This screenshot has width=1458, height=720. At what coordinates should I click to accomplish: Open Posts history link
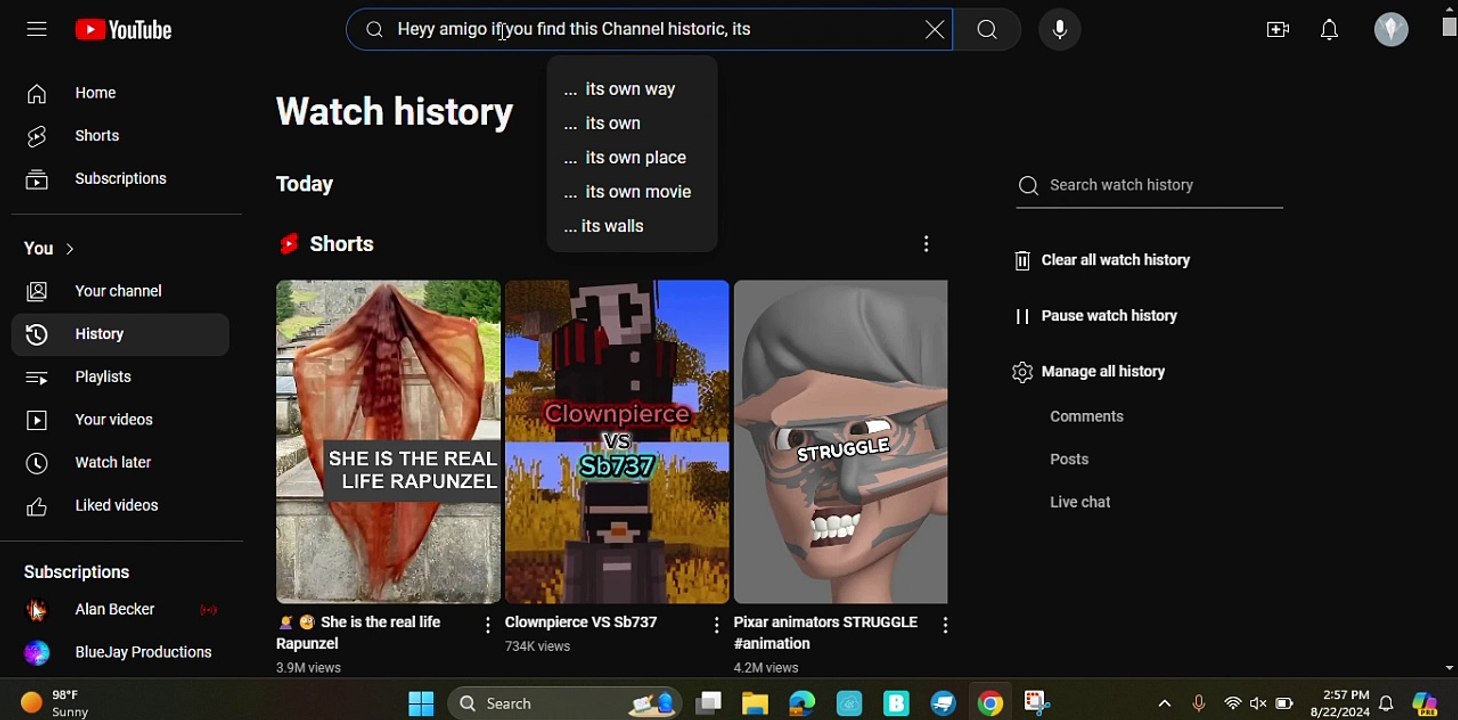coord(1069,460)
